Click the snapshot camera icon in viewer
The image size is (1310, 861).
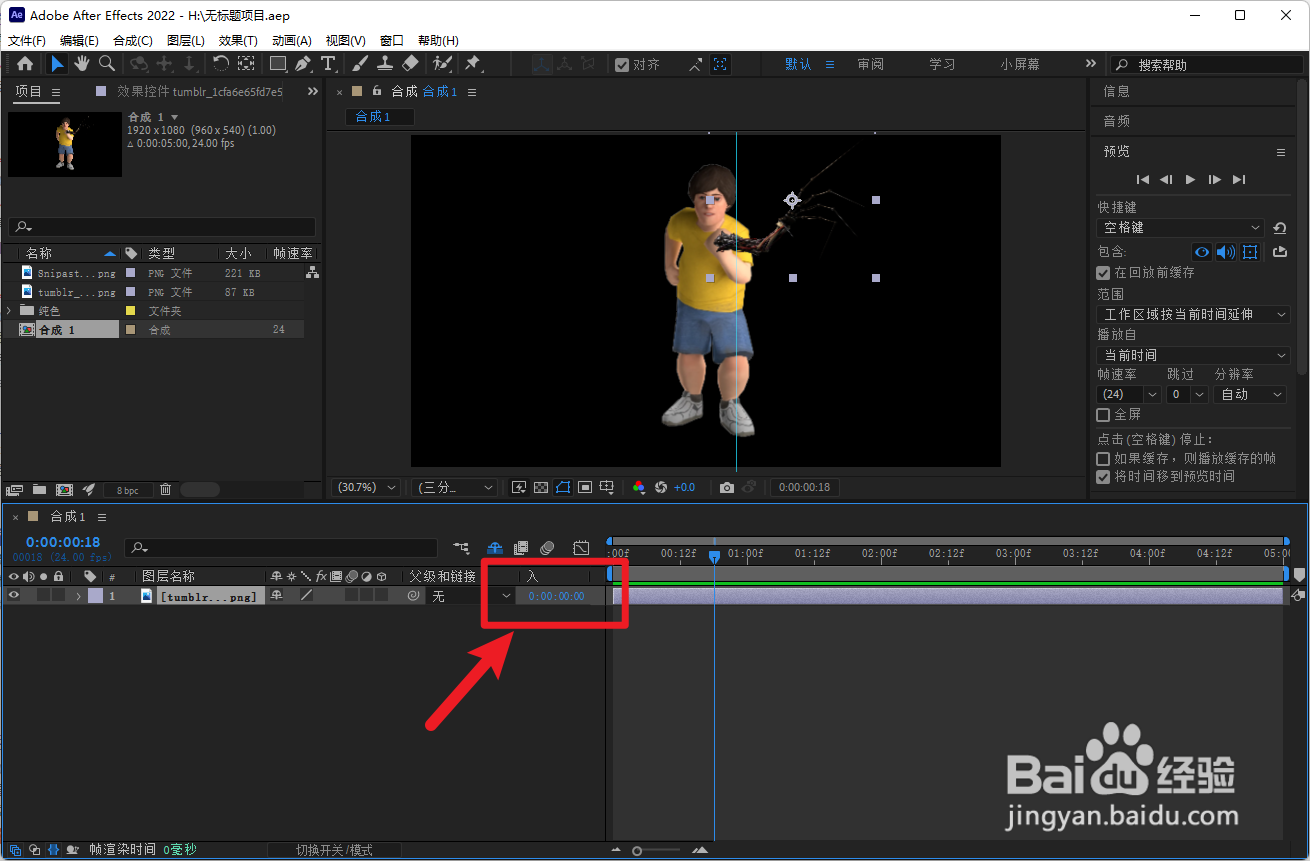tap(727, 488)
